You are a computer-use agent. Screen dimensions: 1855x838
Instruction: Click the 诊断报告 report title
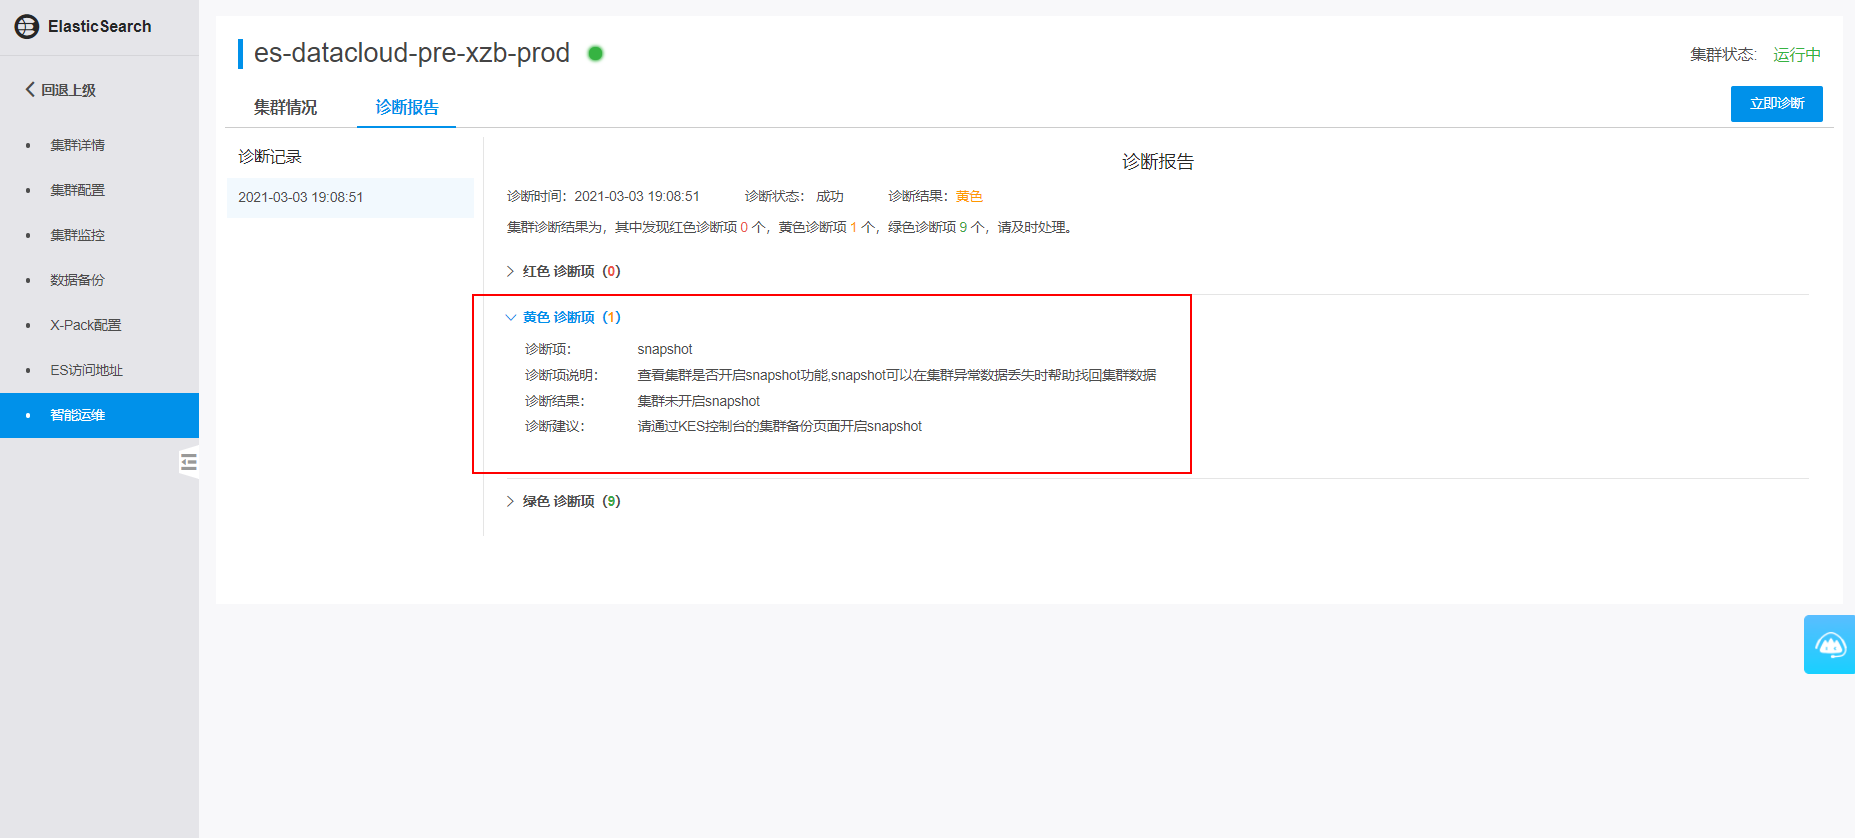click(x=1158, y=162)
